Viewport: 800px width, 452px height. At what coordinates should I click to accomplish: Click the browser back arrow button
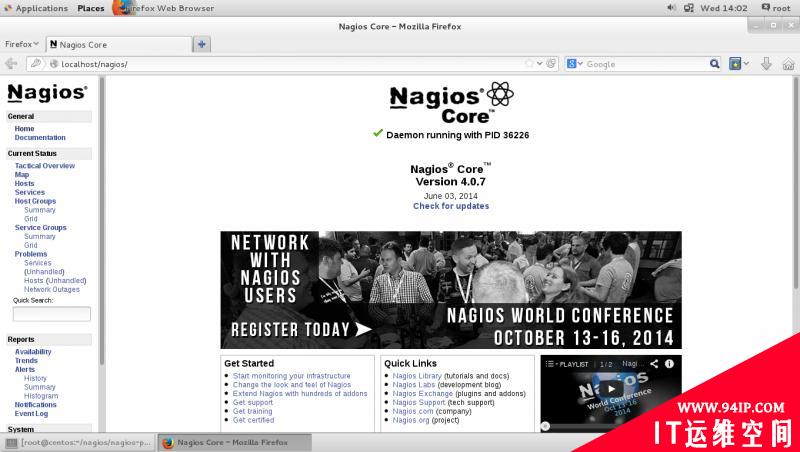[11, 64]
